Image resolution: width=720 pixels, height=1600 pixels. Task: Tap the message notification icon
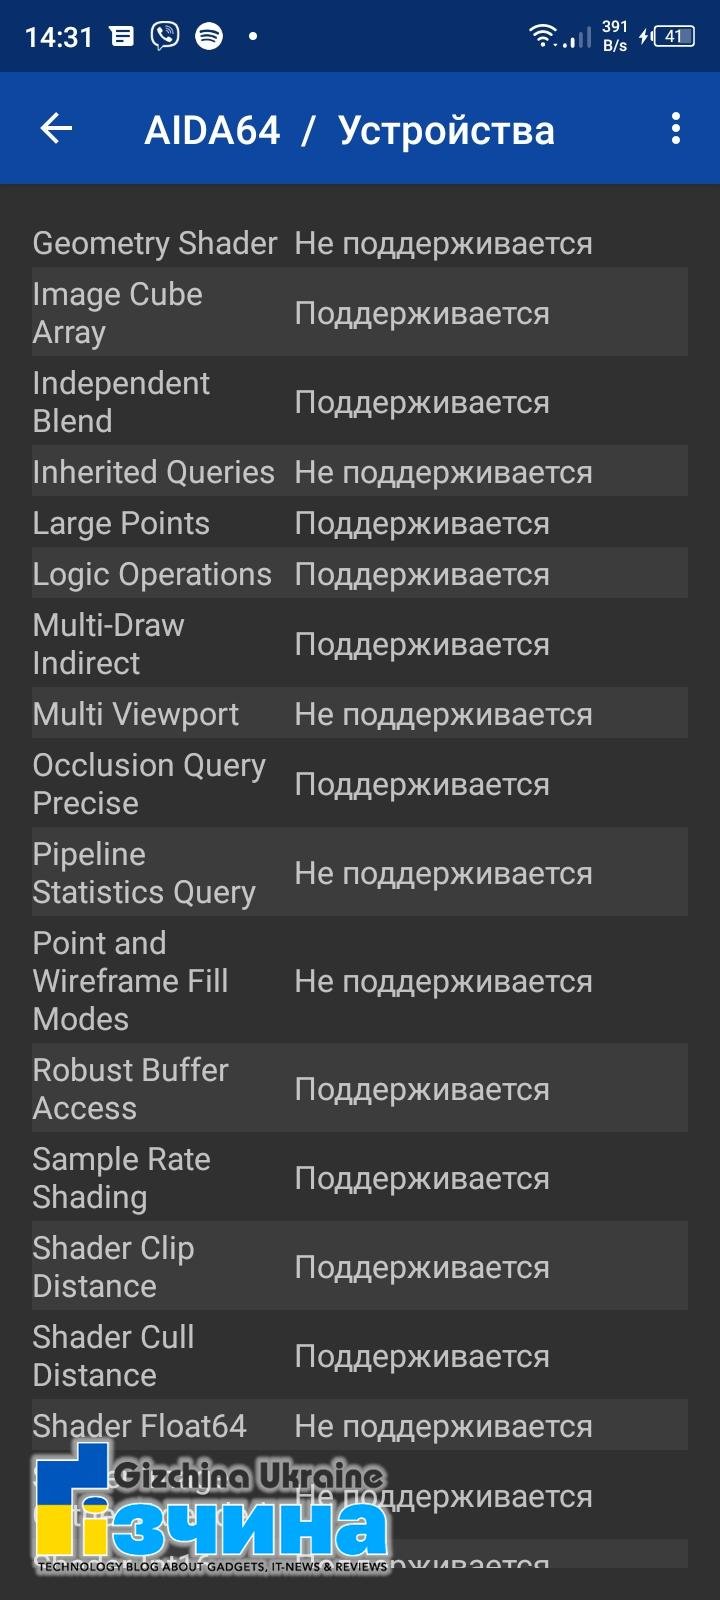[x=122, y=37]
